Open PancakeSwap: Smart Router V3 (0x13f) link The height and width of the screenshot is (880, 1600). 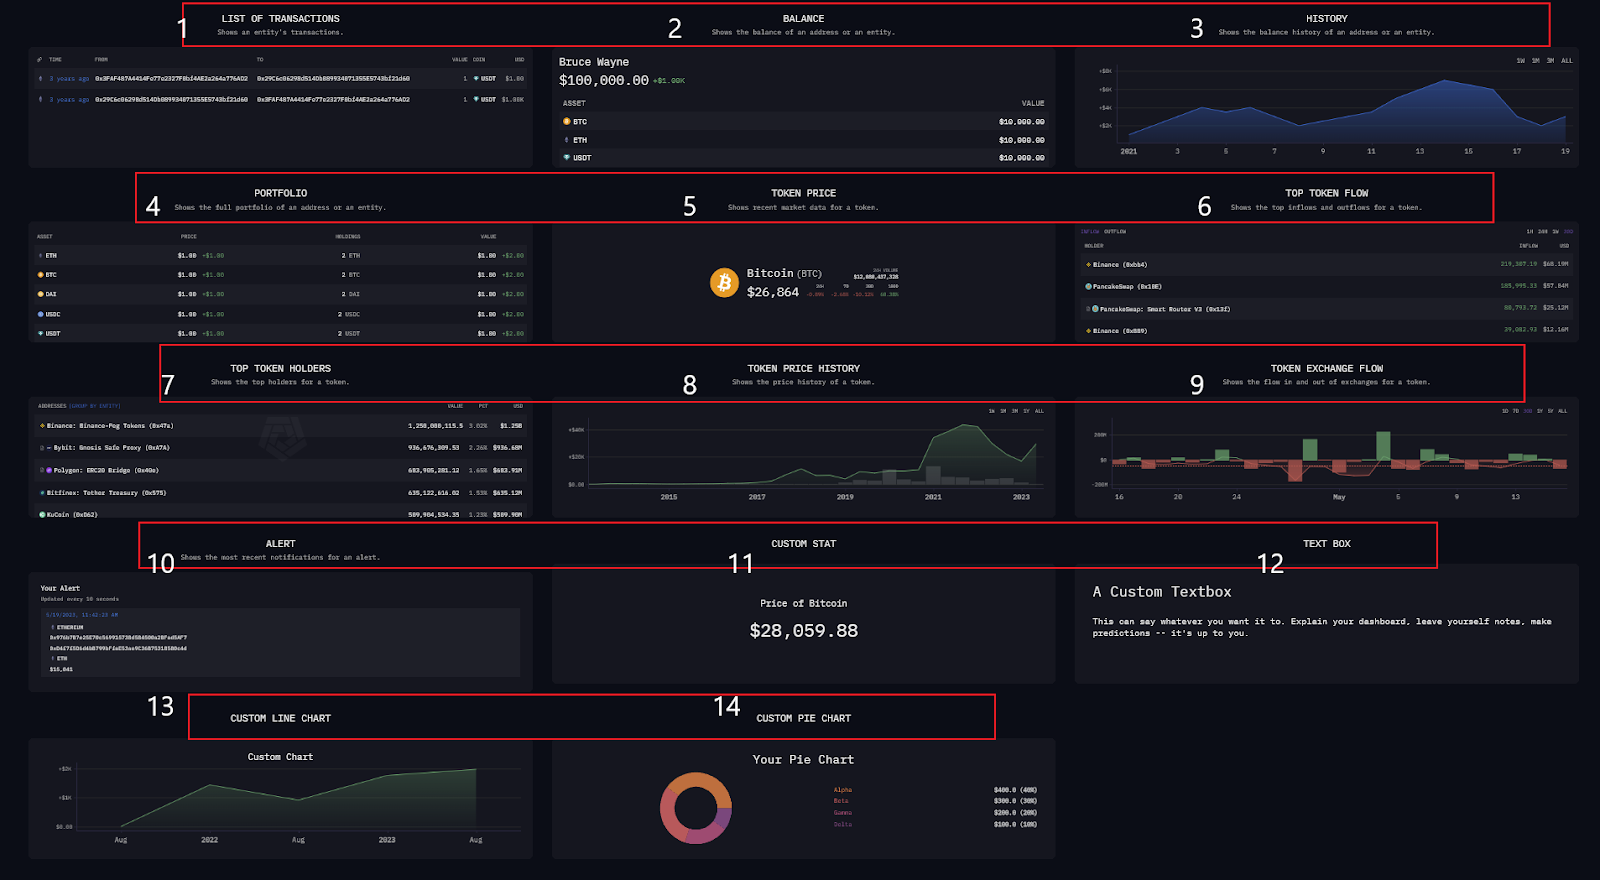(x=1165, y=309)
